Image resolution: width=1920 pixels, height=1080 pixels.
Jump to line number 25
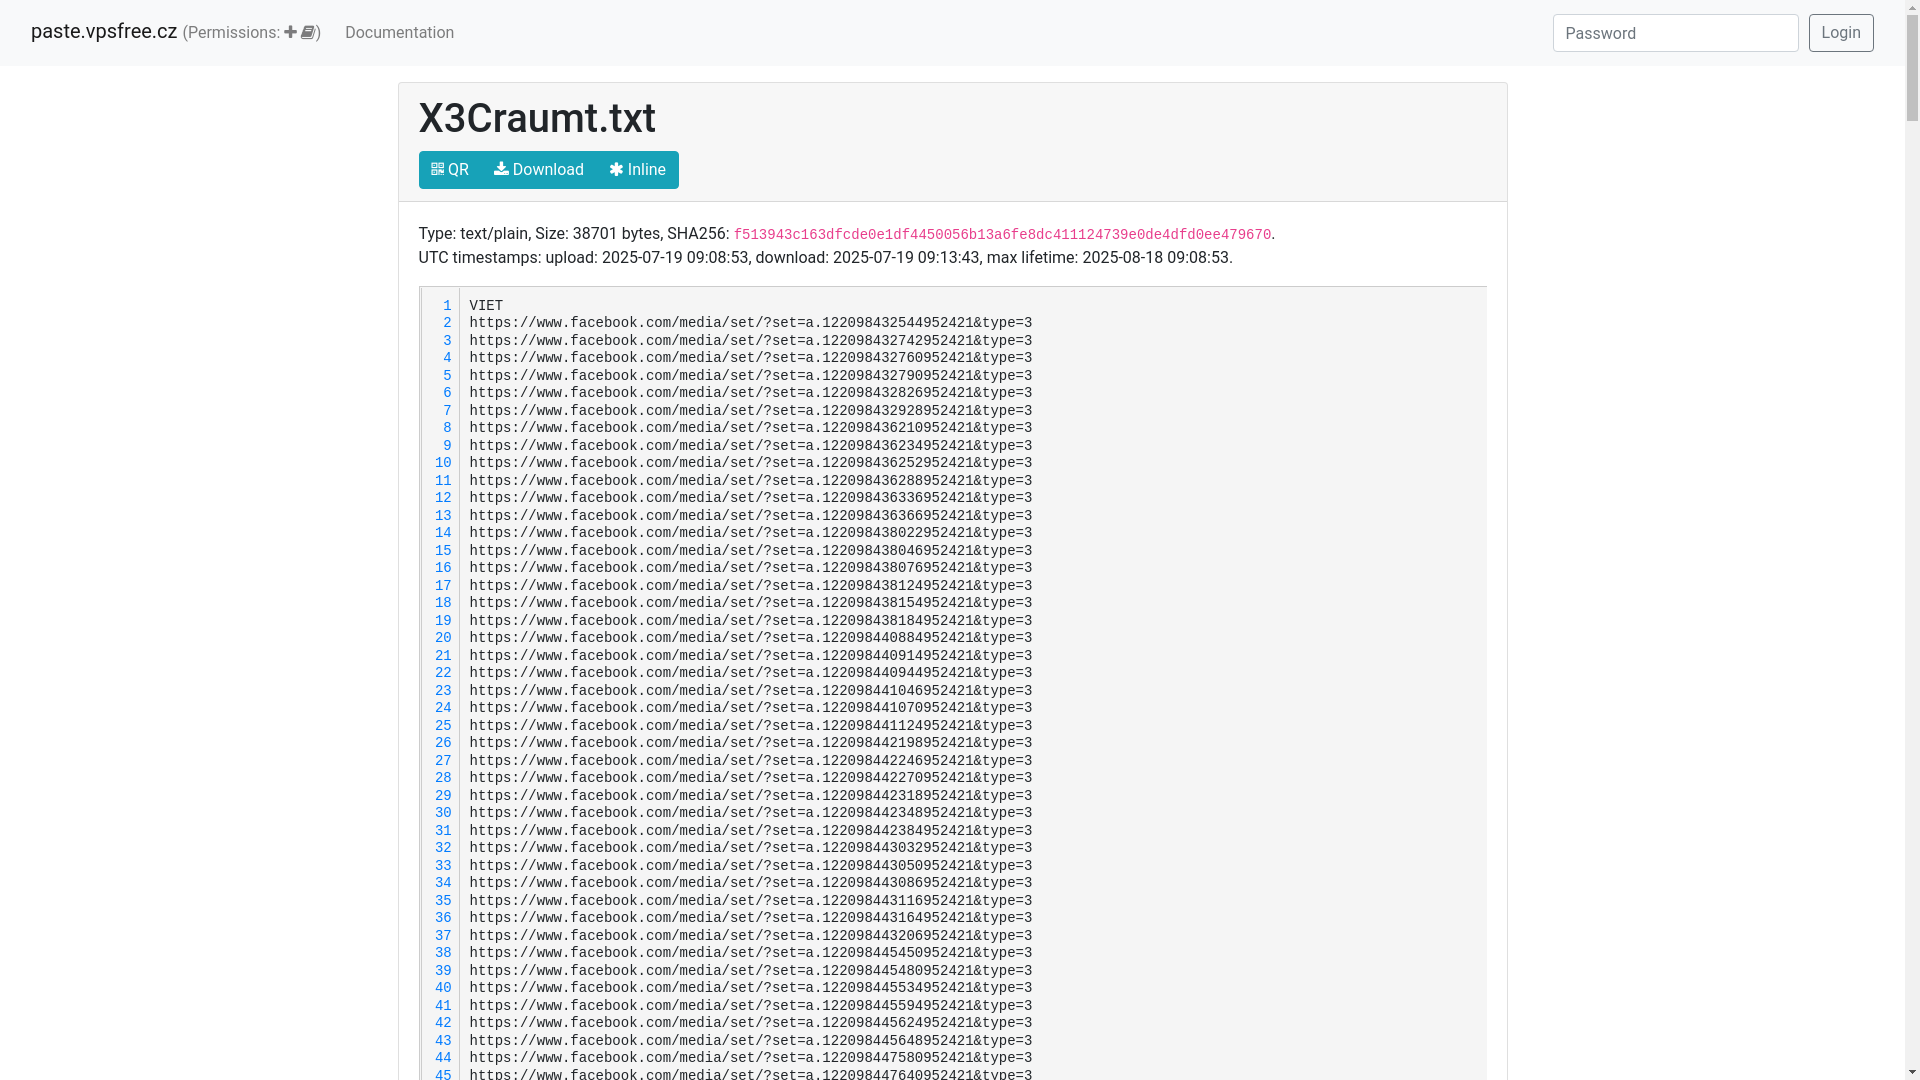pyautogui.click(x=443, y=726)
